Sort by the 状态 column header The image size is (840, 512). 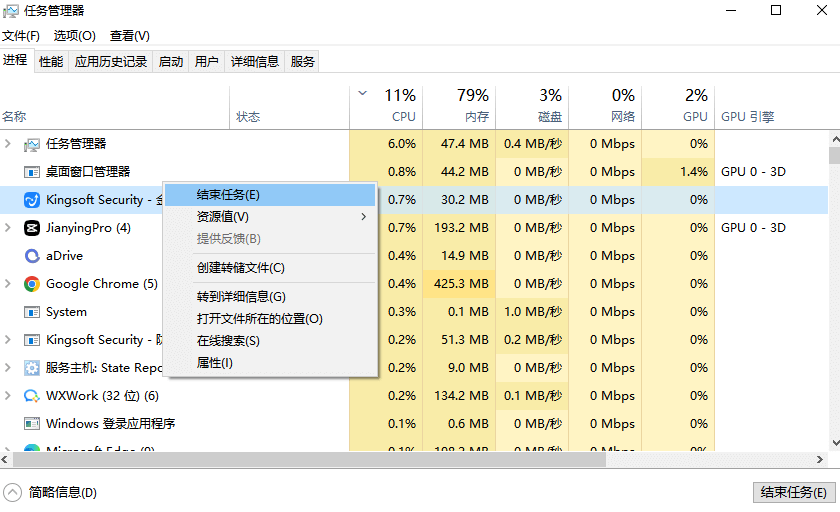(x=290, y=108)
